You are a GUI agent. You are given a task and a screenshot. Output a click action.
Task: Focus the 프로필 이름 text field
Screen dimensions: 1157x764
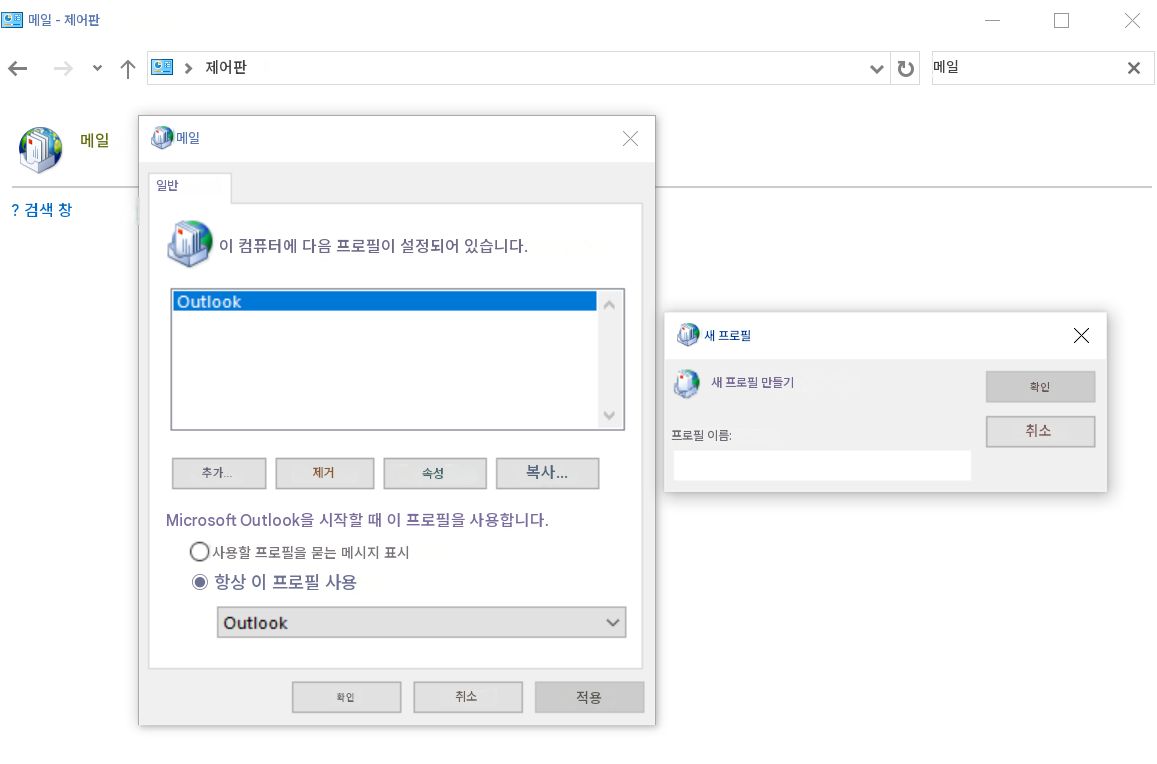822,466
